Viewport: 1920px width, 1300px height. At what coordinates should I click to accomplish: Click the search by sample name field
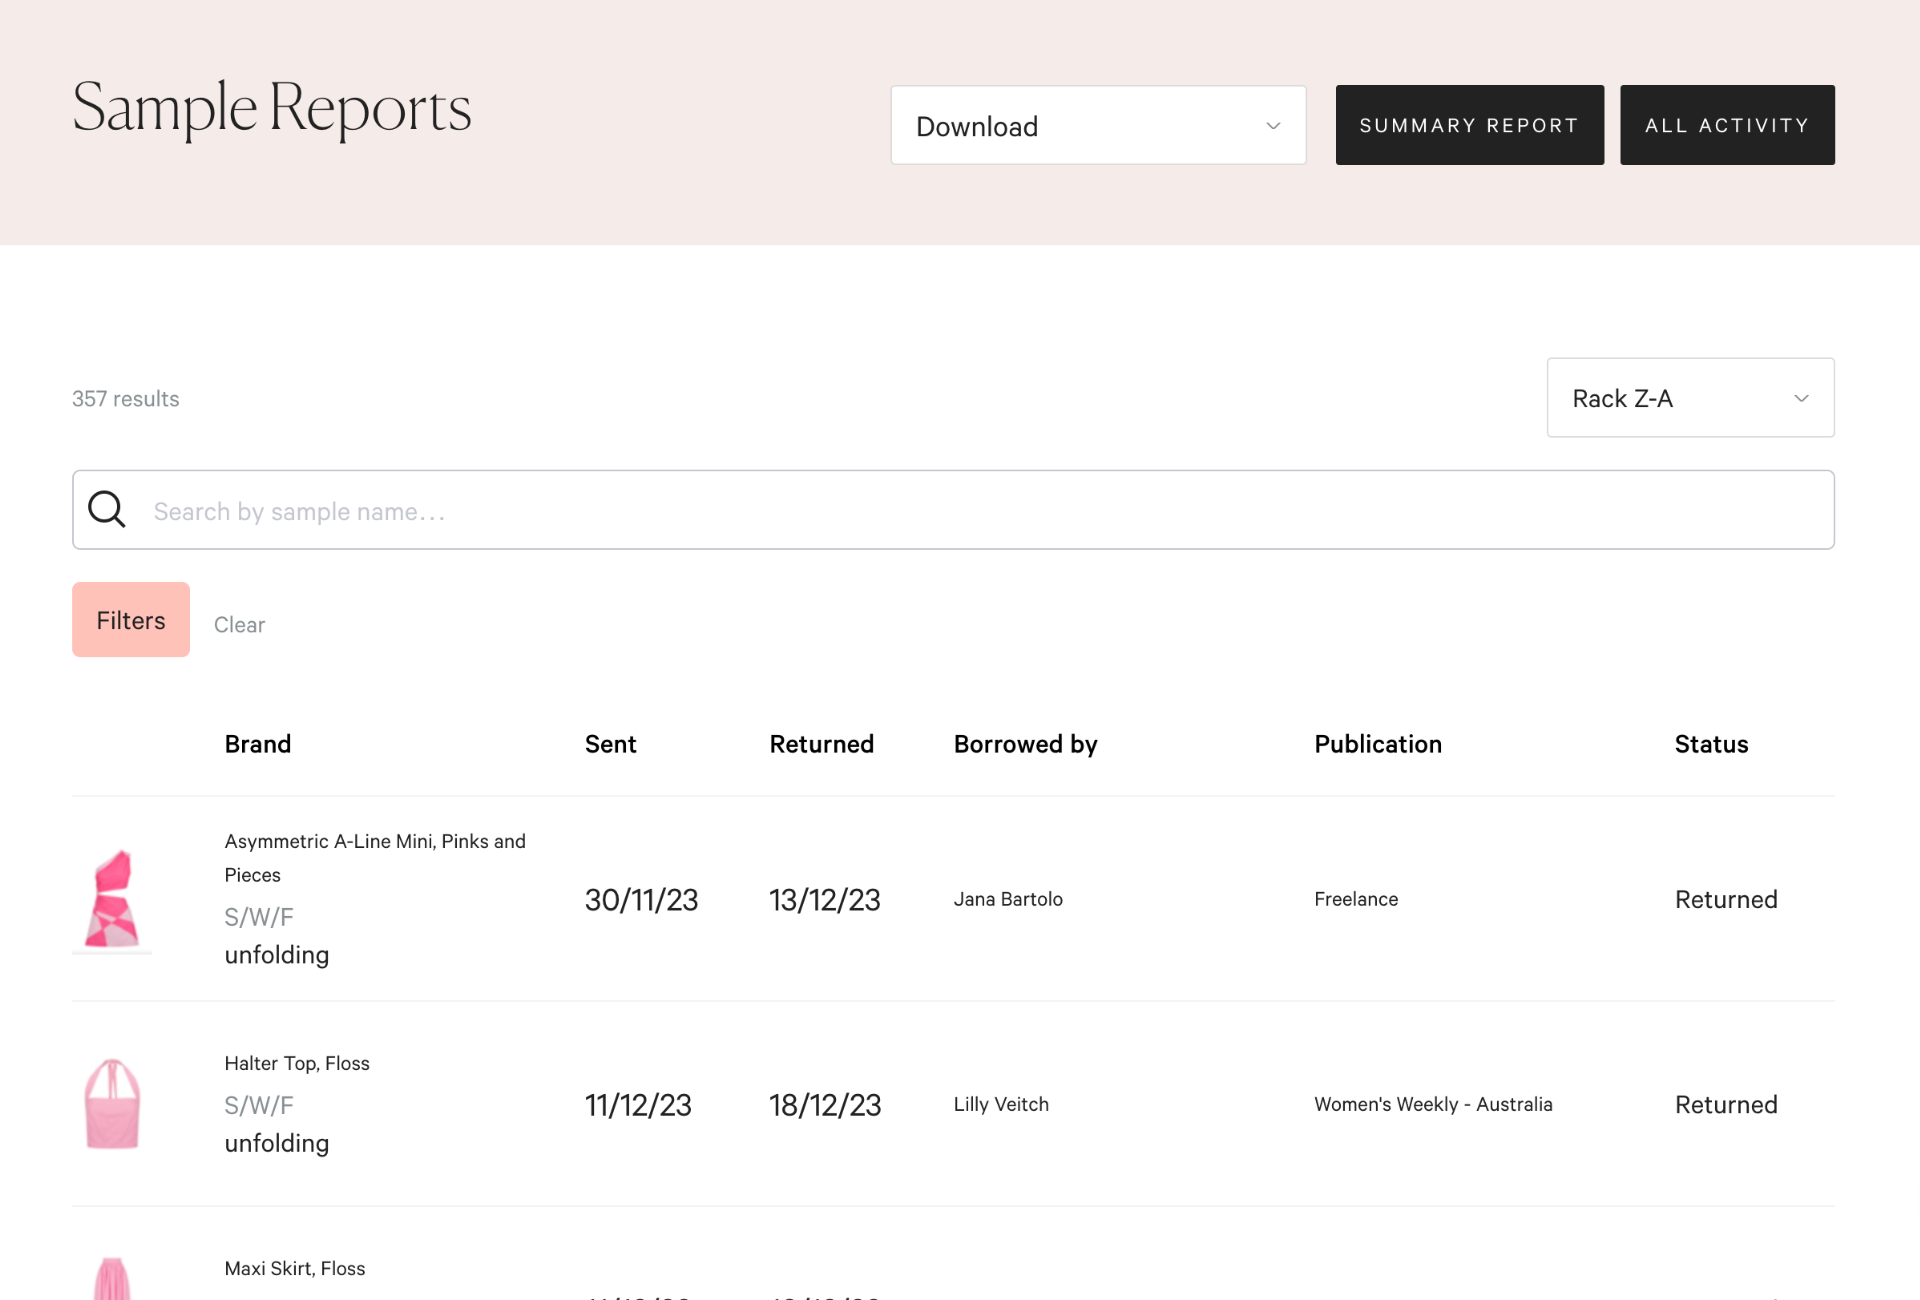point(700,510)
